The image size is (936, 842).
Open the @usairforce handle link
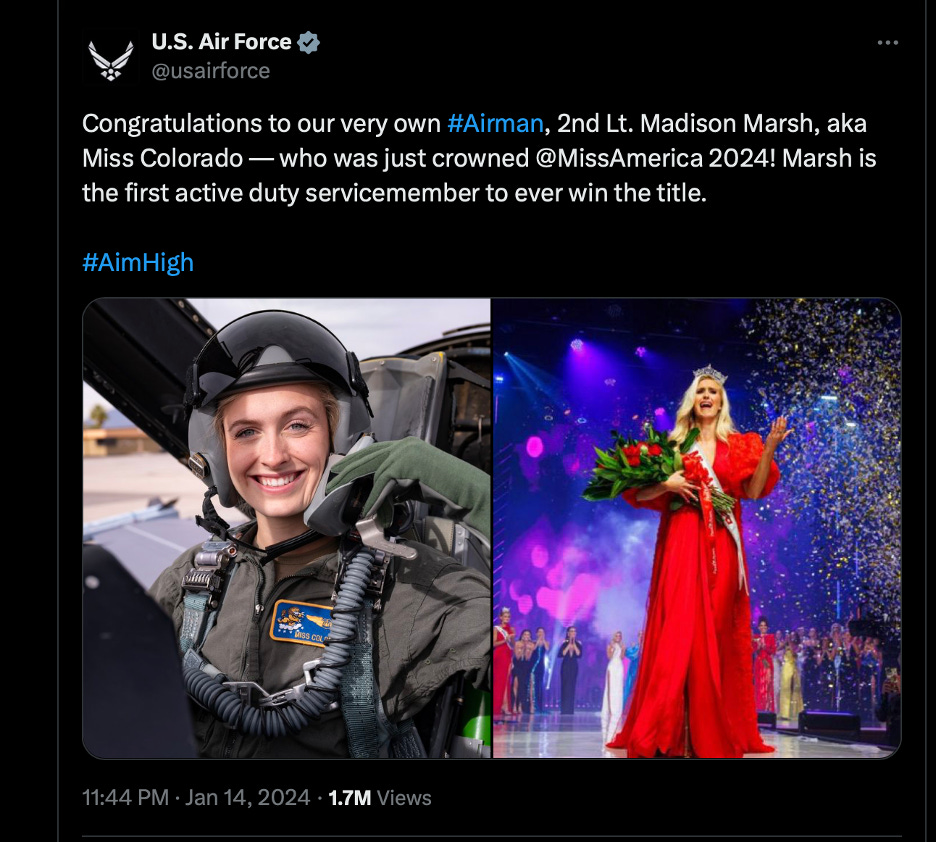pos(211,71)
